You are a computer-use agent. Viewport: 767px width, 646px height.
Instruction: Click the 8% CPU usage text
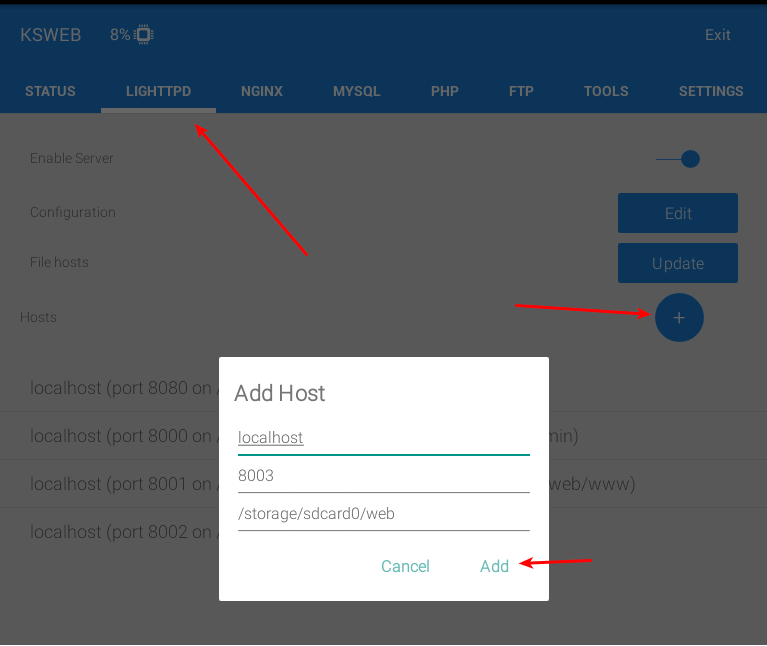[120, 35]
